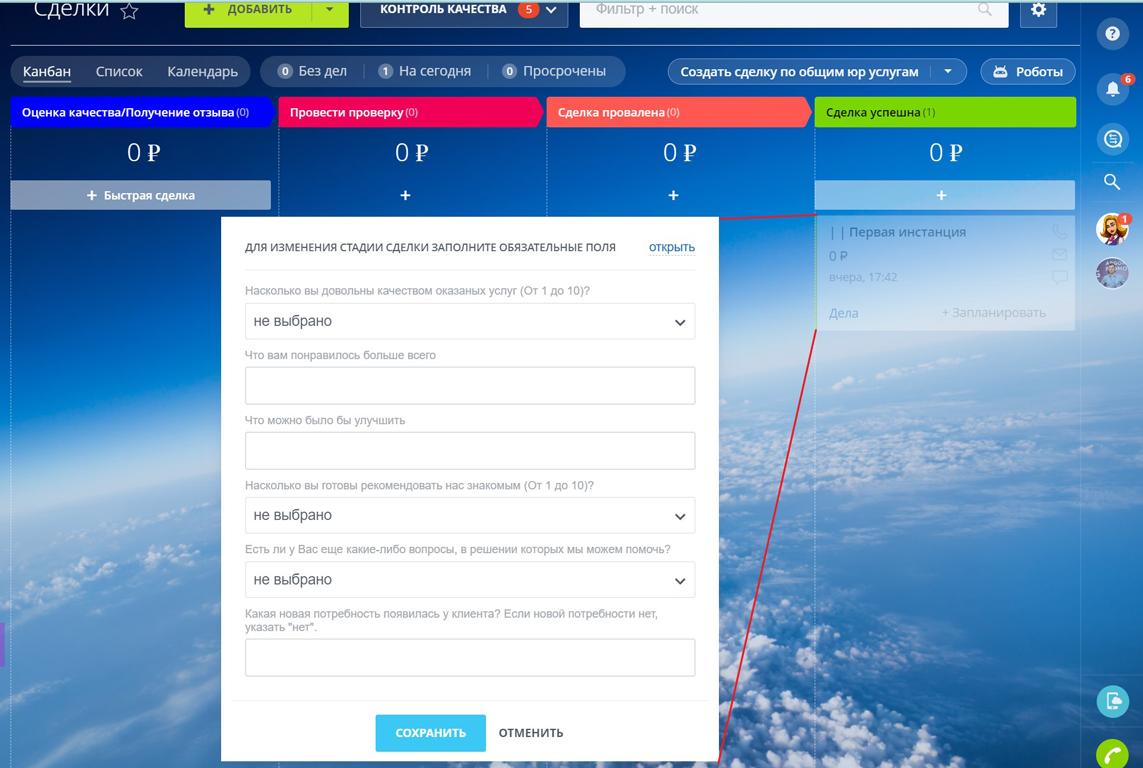The width and height of the screenshot is (1143, 768).
Task: Click the открыть link in dialog
Action: pos(671,247)
